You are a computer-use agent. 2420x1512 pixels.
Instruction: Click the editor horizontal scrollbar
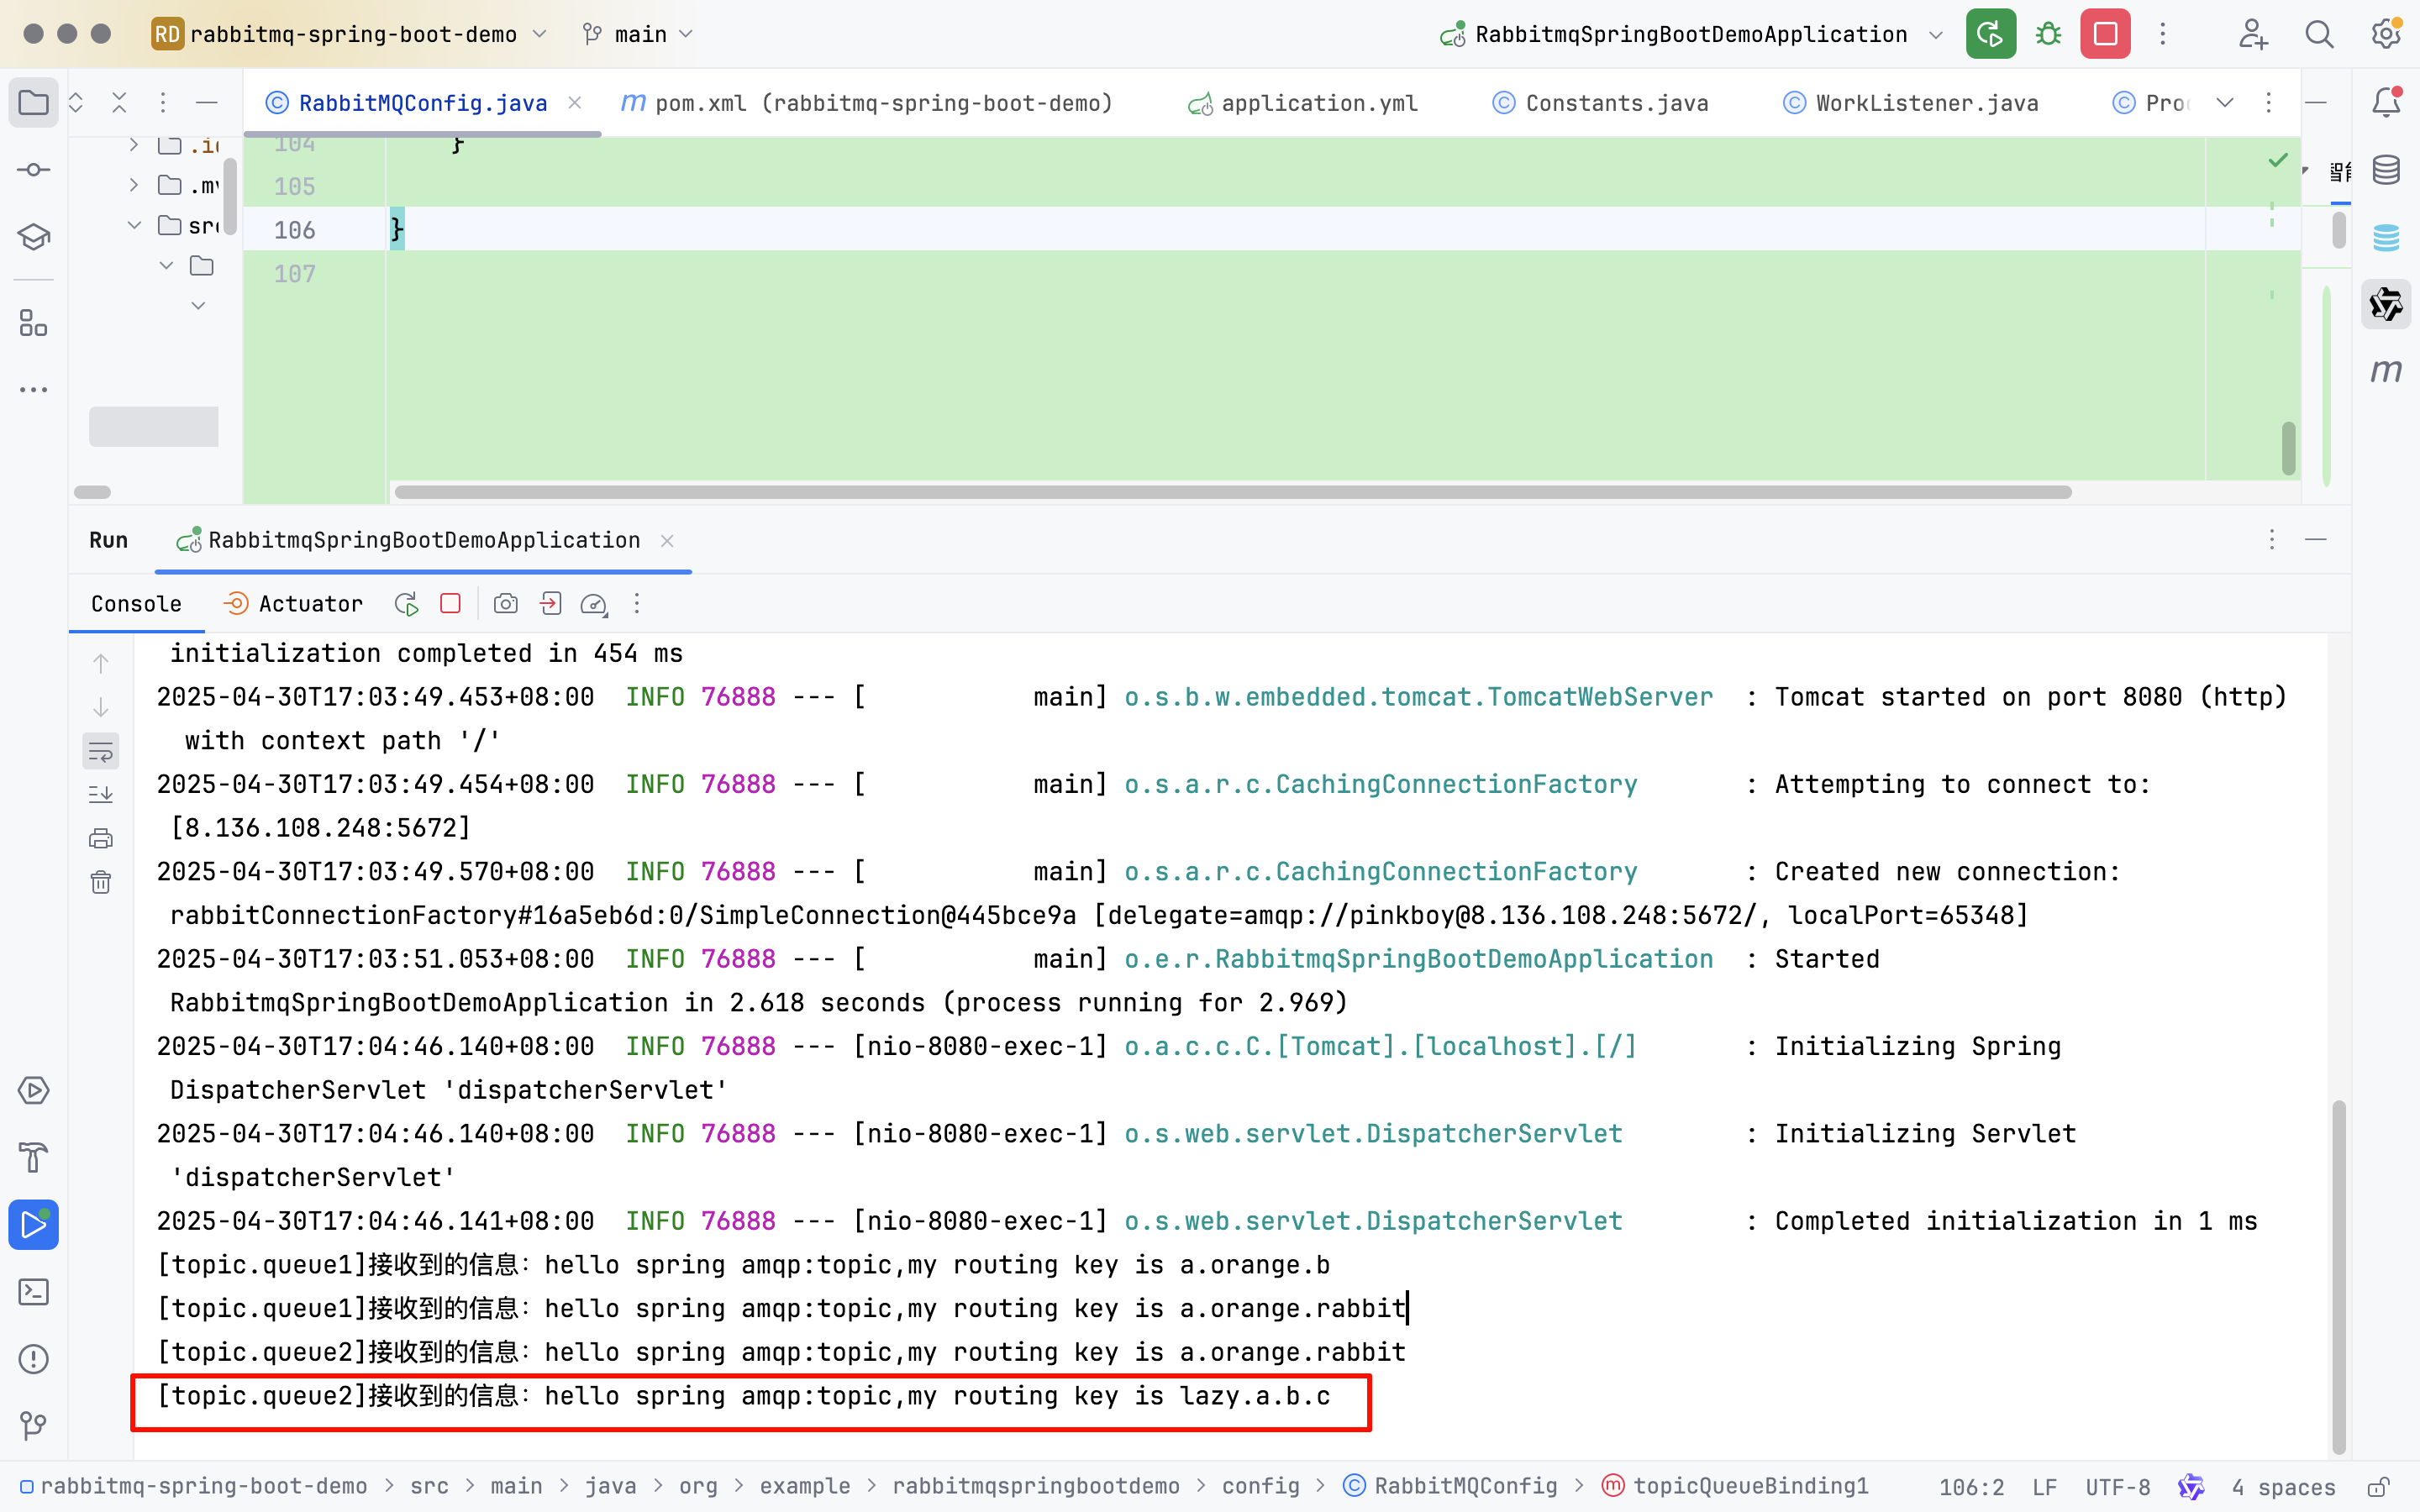1232,492
